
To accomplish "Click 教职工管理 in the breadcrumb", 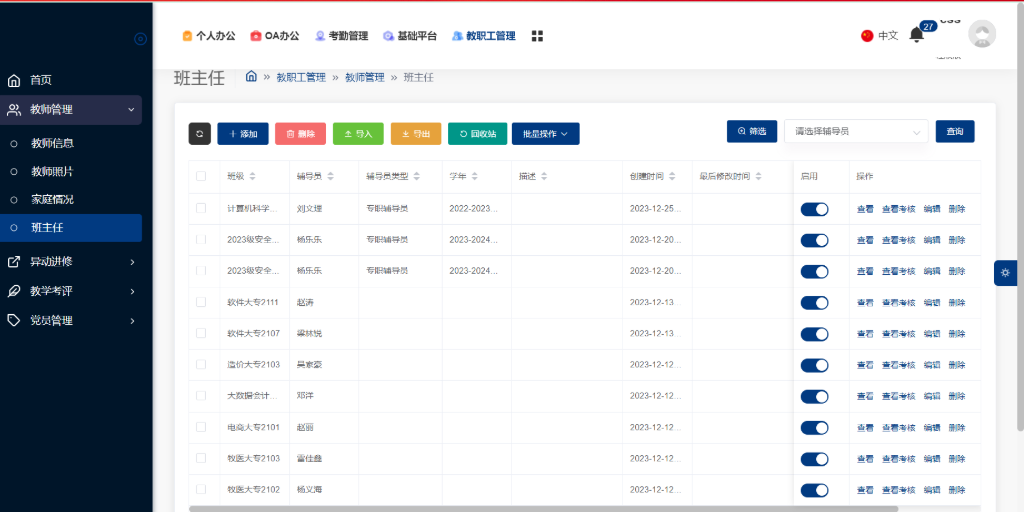I will coord(300,77).
